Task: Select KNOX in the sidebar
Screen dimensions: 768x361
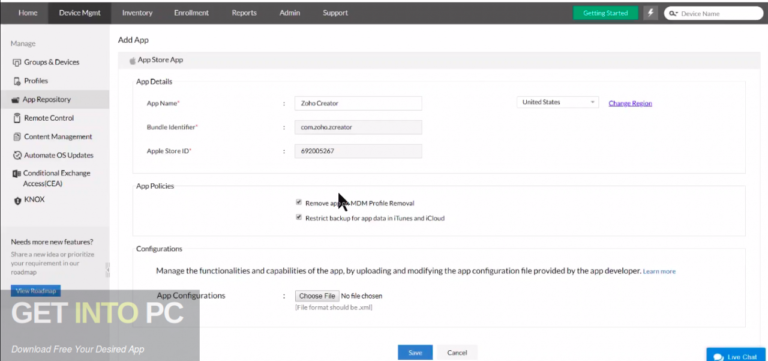Action: coord(34,200)
